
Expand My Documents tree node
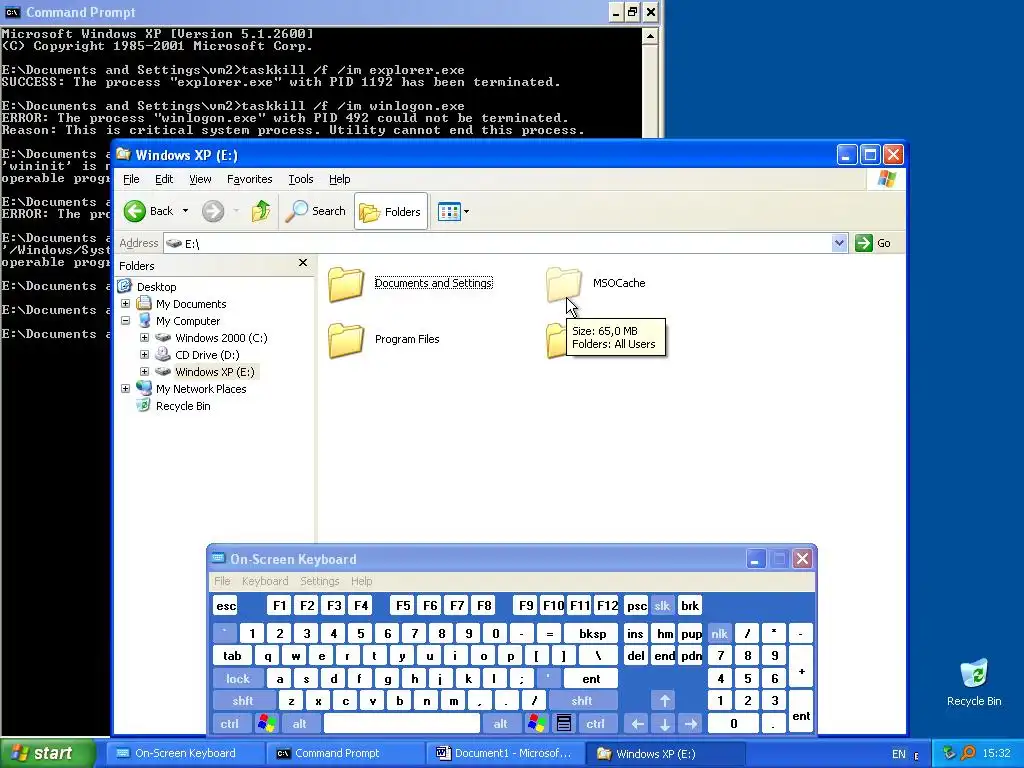pos(125,304)
